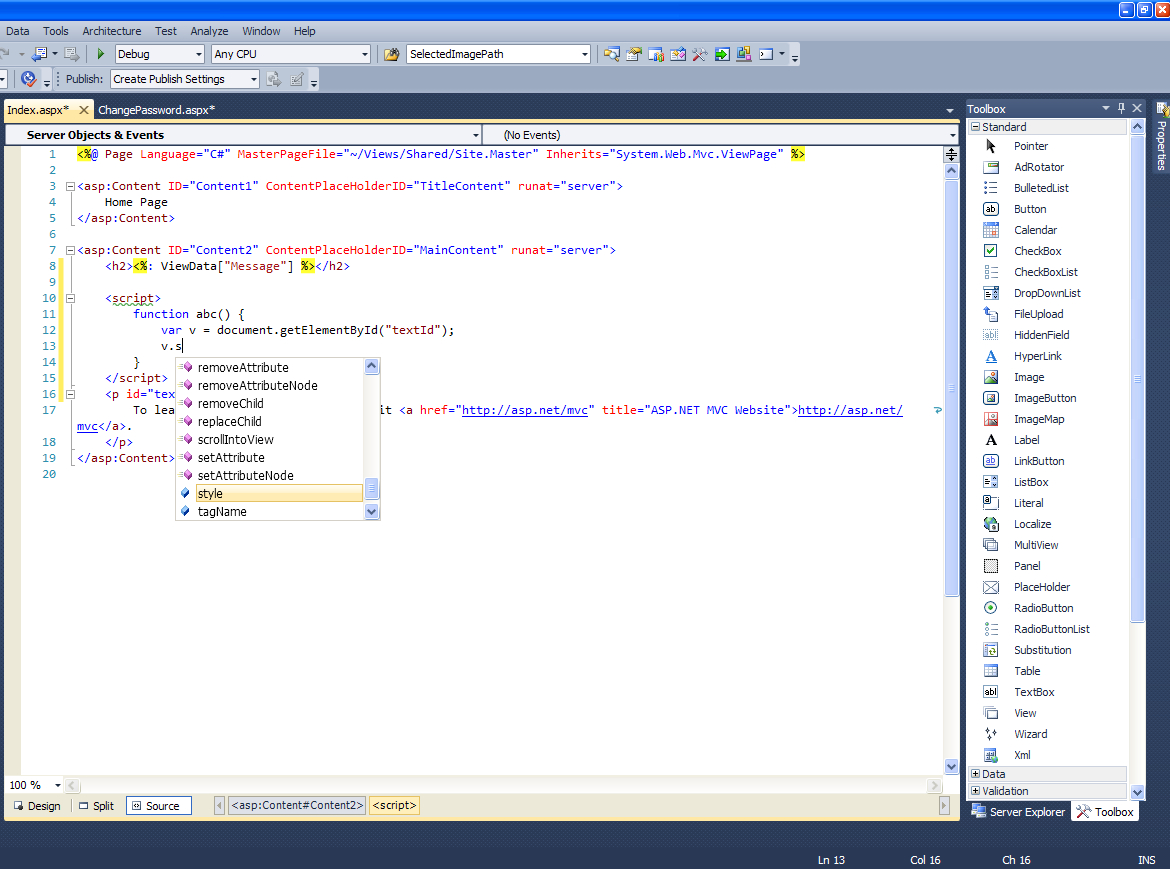Open the (No Events) dropdown
This screenshot has width=1170, height=869.
953,135
